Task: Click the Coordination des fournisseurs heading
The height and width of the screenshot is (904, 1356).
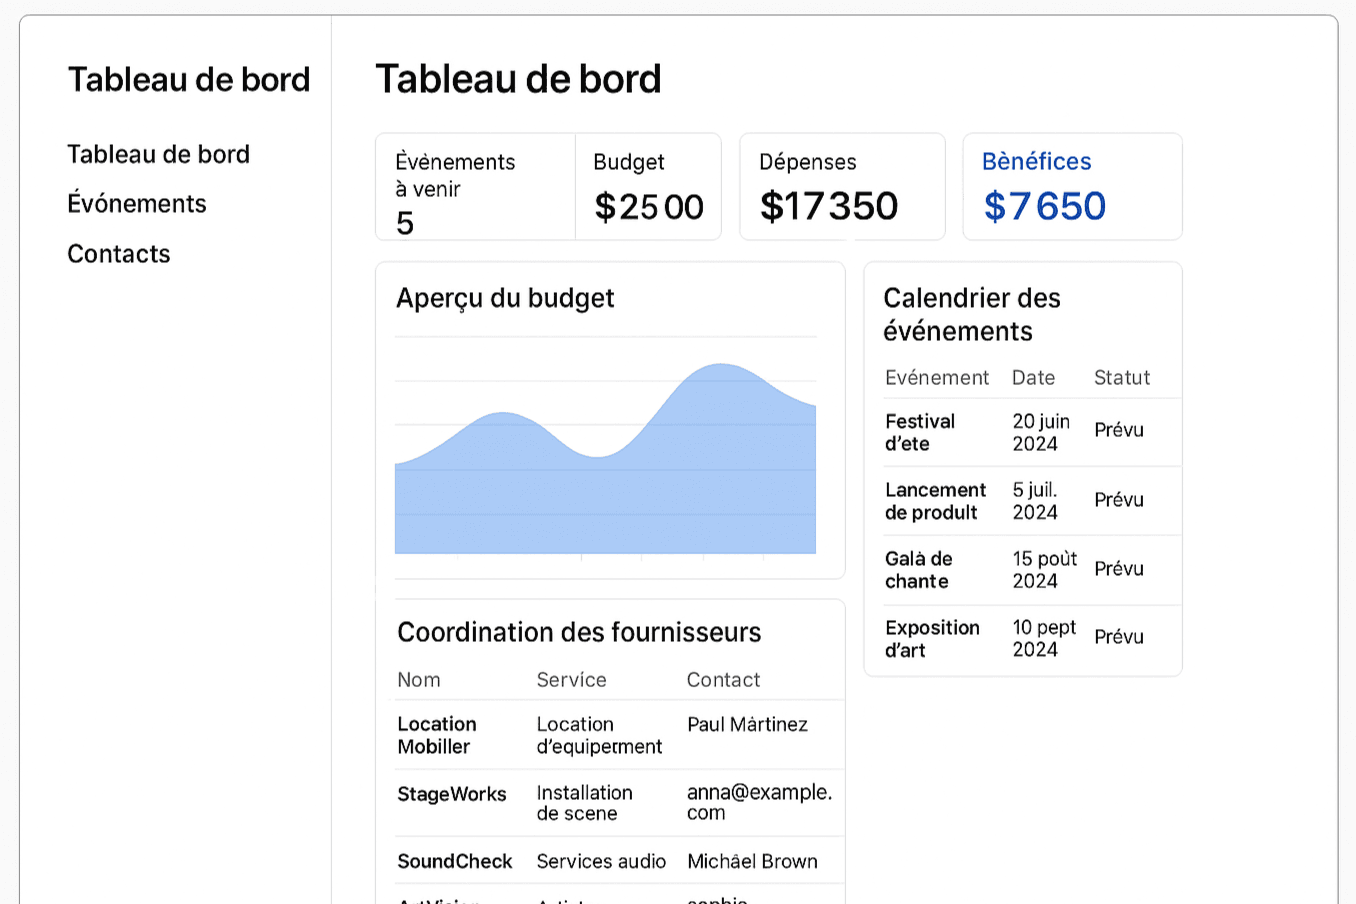Action: pyautogui.click(x=579, y=632)
